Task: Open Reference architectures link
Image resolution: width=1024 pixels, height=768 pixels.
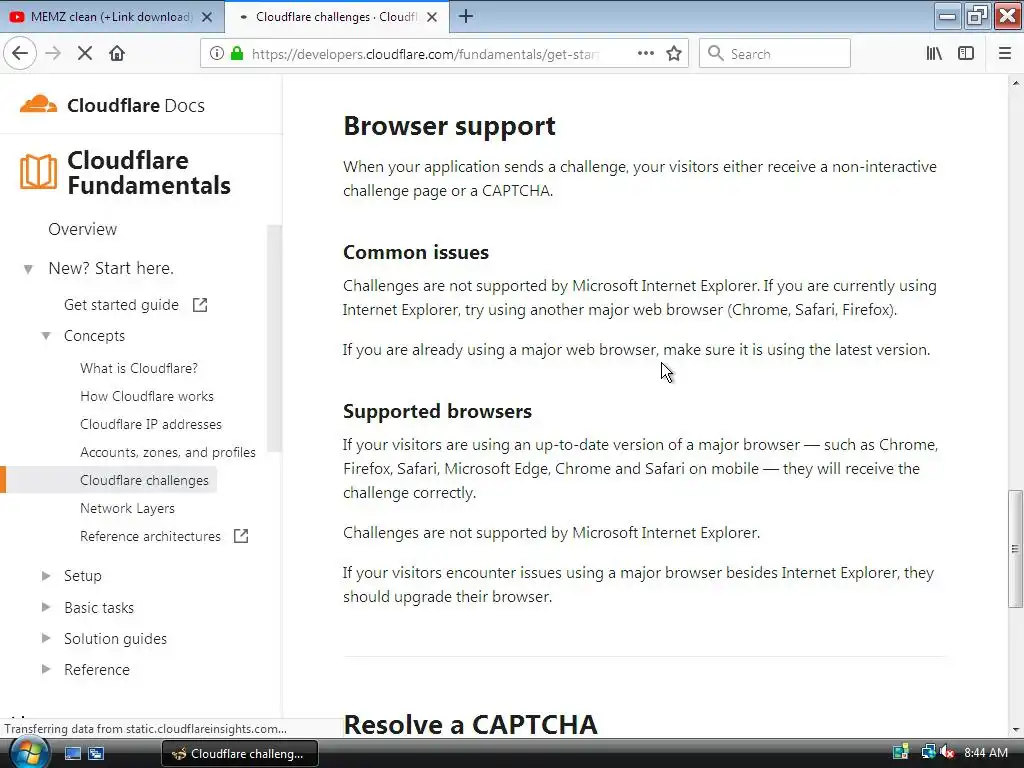Action: (150, 536)
